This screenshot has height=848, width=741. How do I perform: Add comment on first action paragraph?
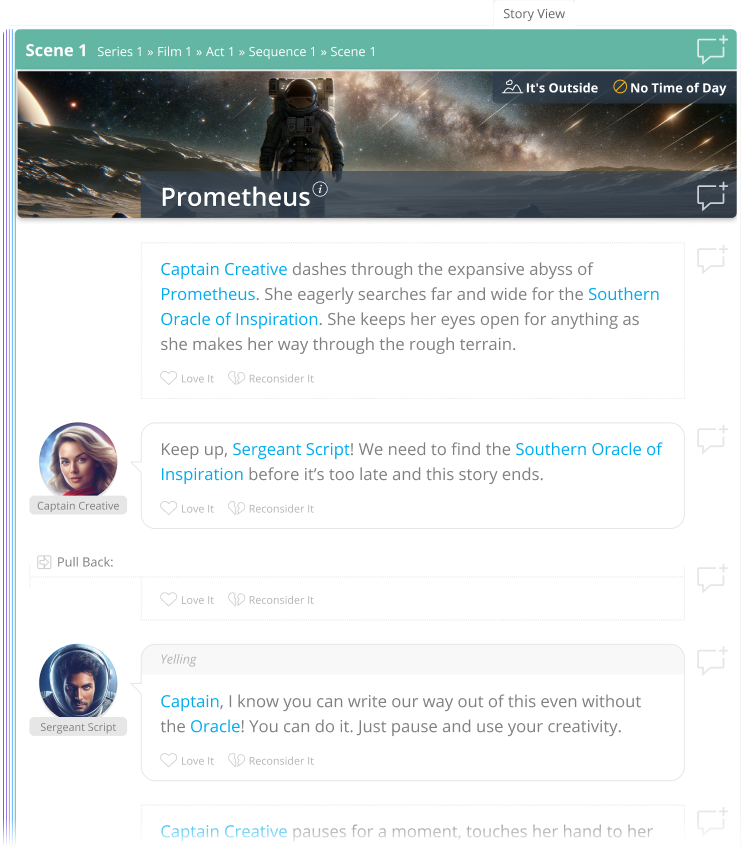point(711,260)
